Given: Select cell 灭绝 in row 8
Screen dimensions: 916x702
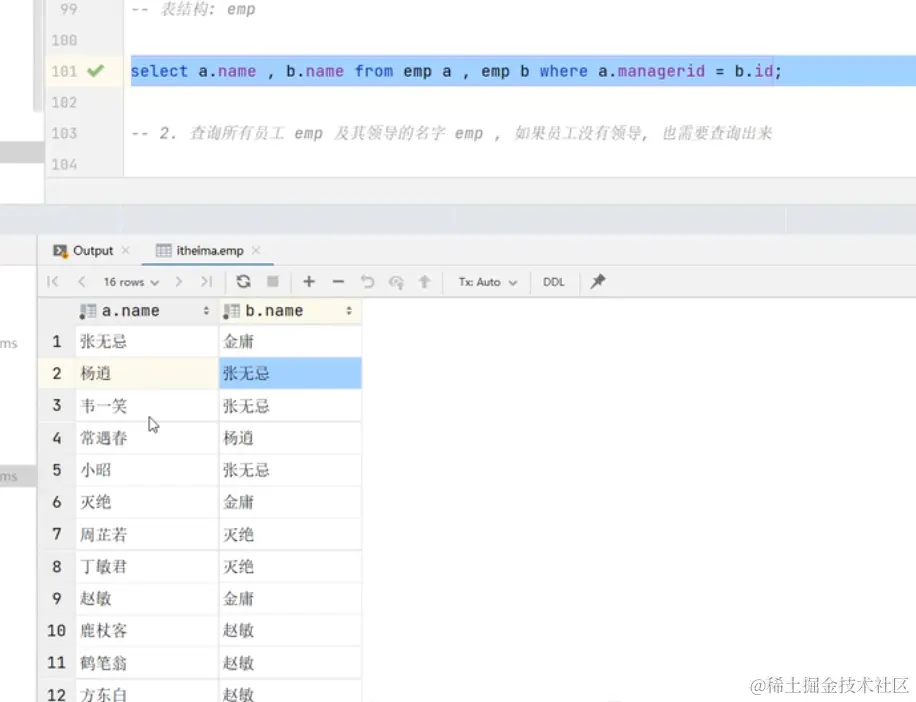Looking at the screenshot, I should pos(290,567).
